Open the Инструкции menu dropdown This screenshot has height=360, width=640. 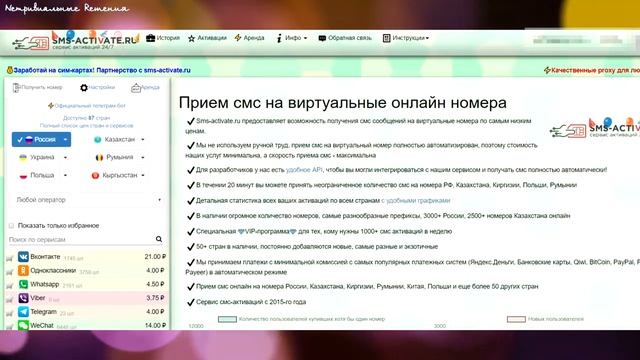click(406, 38)
